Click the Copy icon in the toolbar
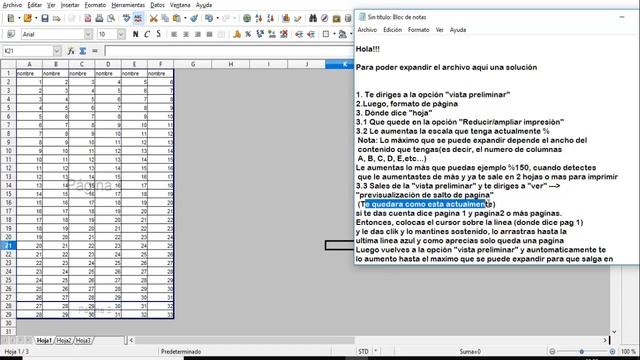This screenshot has width=640, height=360. click(165, 18)
